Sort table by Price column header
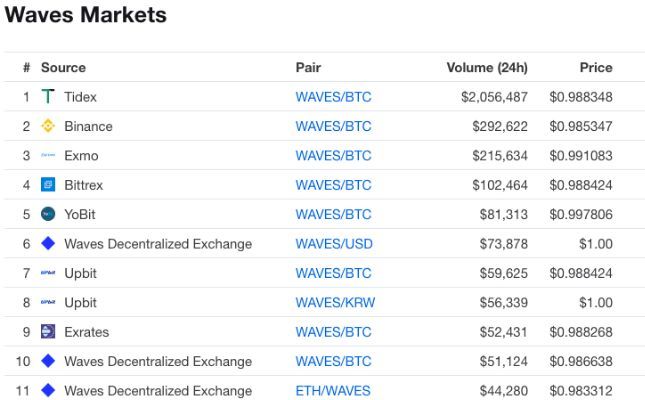 click(x=595, y=68)
